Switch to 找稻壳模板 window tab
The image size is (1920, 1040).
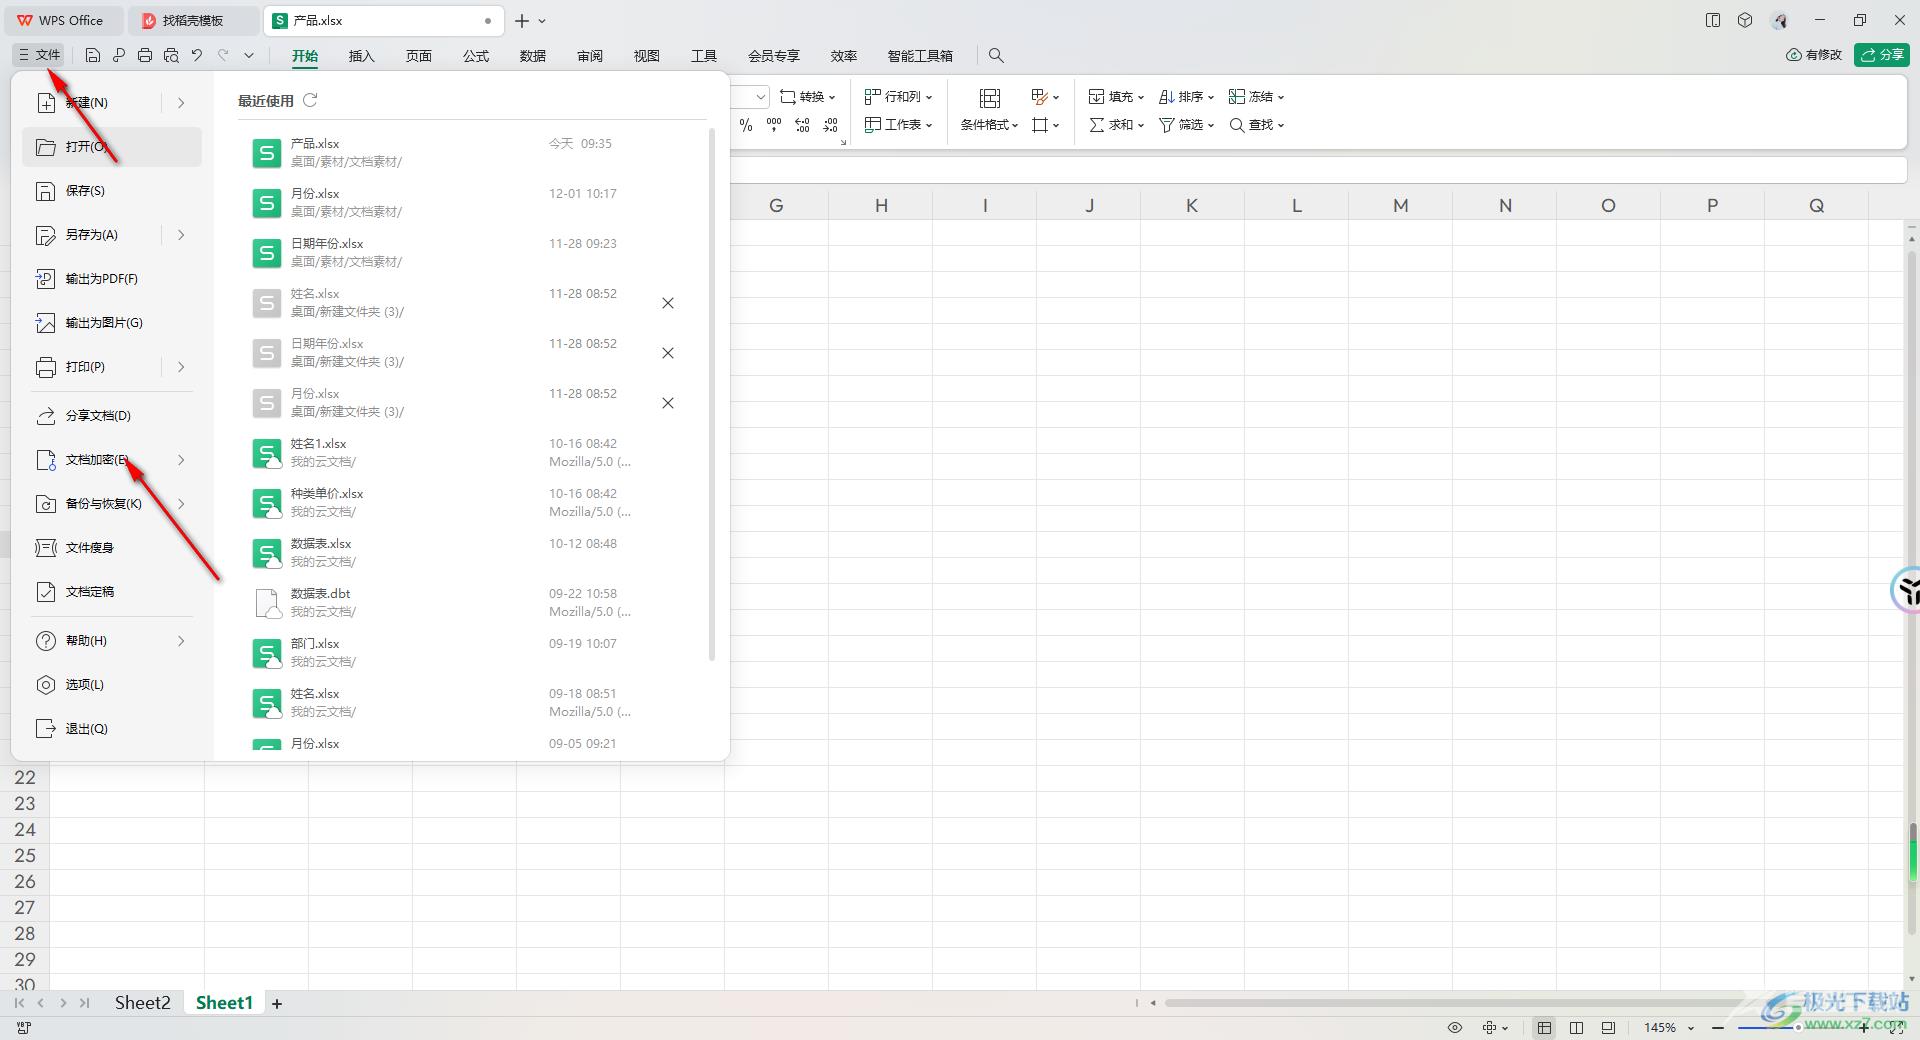click(193, 20)
